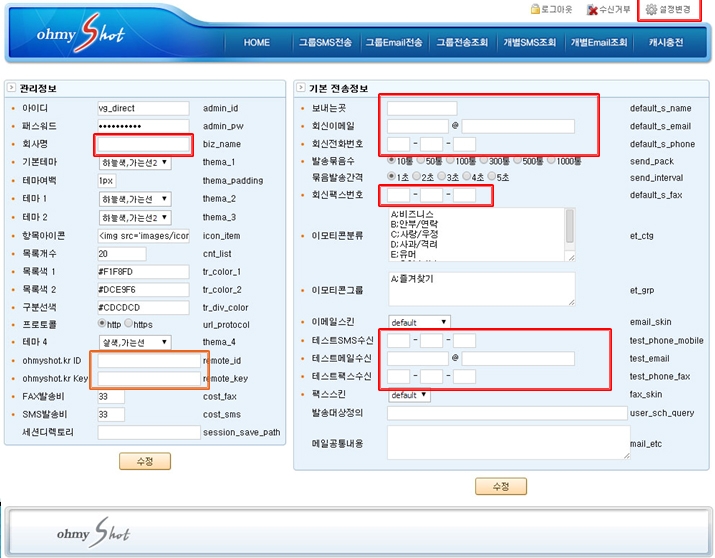This screenshot has width=715, height=558.
Task: Click the 로그아웃 lock icon
Action: (x=536, y=9)
